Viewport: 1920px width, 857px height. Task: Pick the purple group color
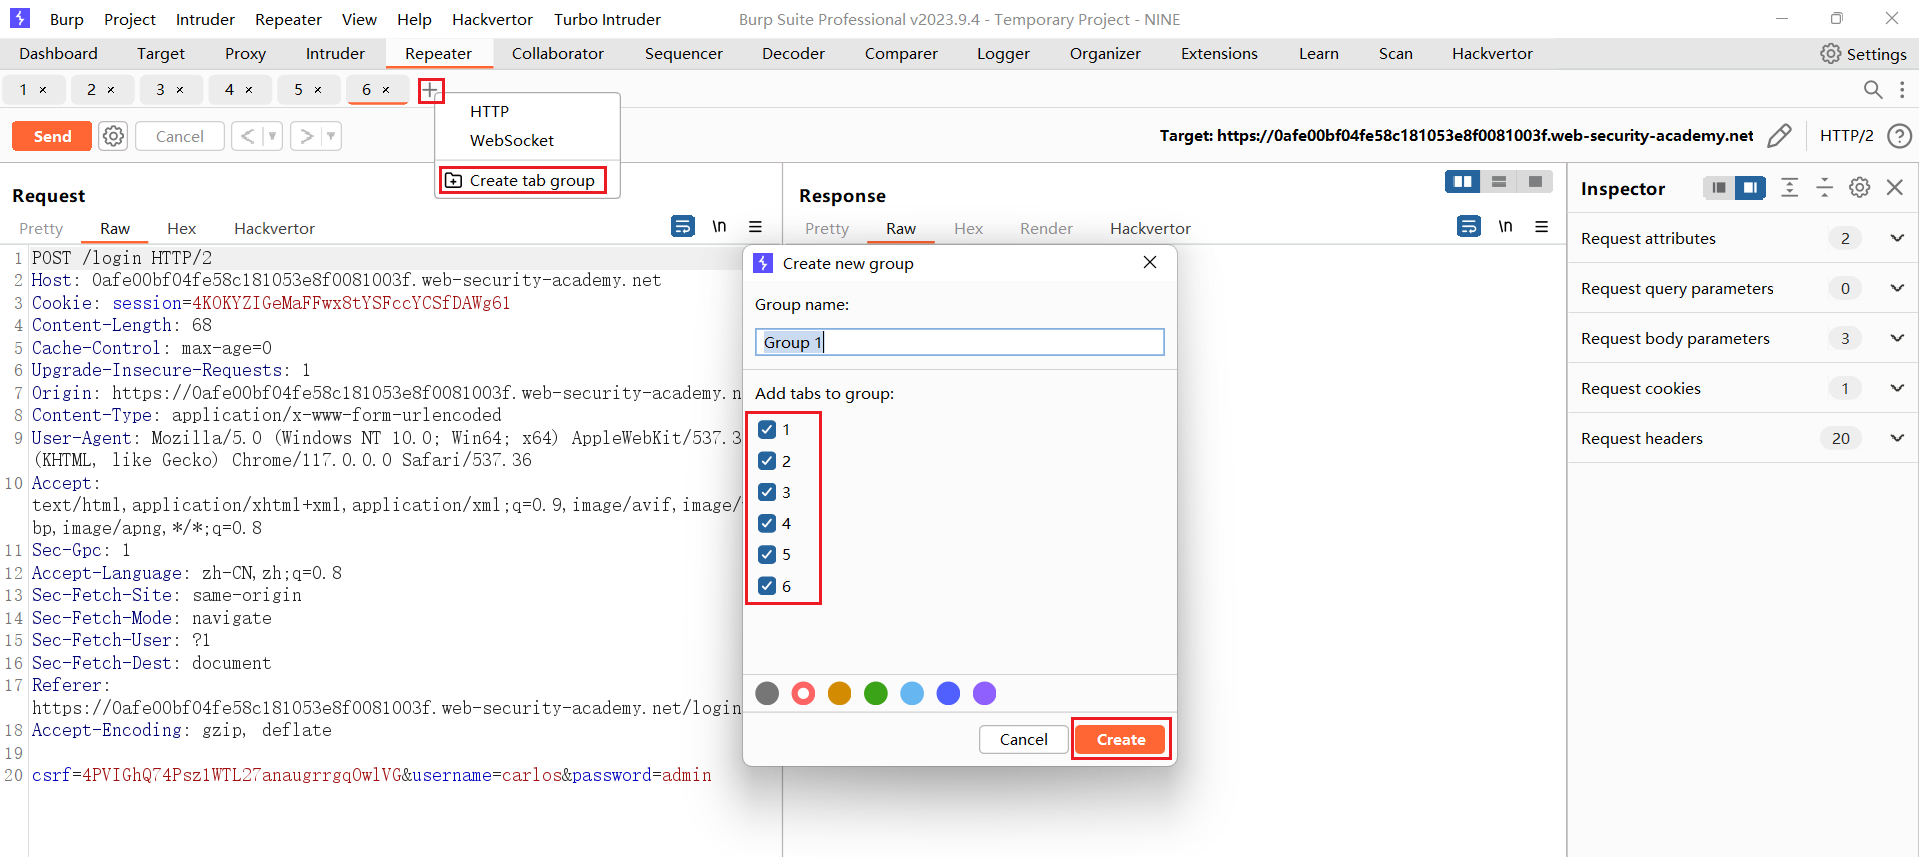pyautogui.click(x=985, y=693)
